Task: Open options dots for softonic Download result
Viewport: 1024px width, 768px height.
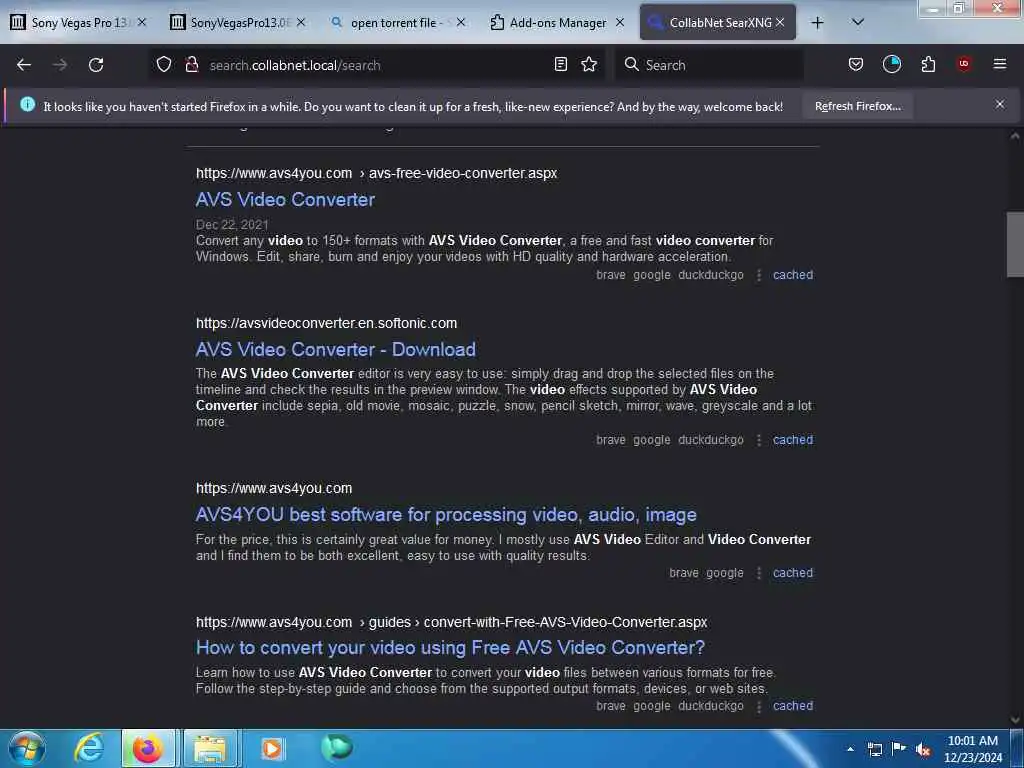Action: 758,440
